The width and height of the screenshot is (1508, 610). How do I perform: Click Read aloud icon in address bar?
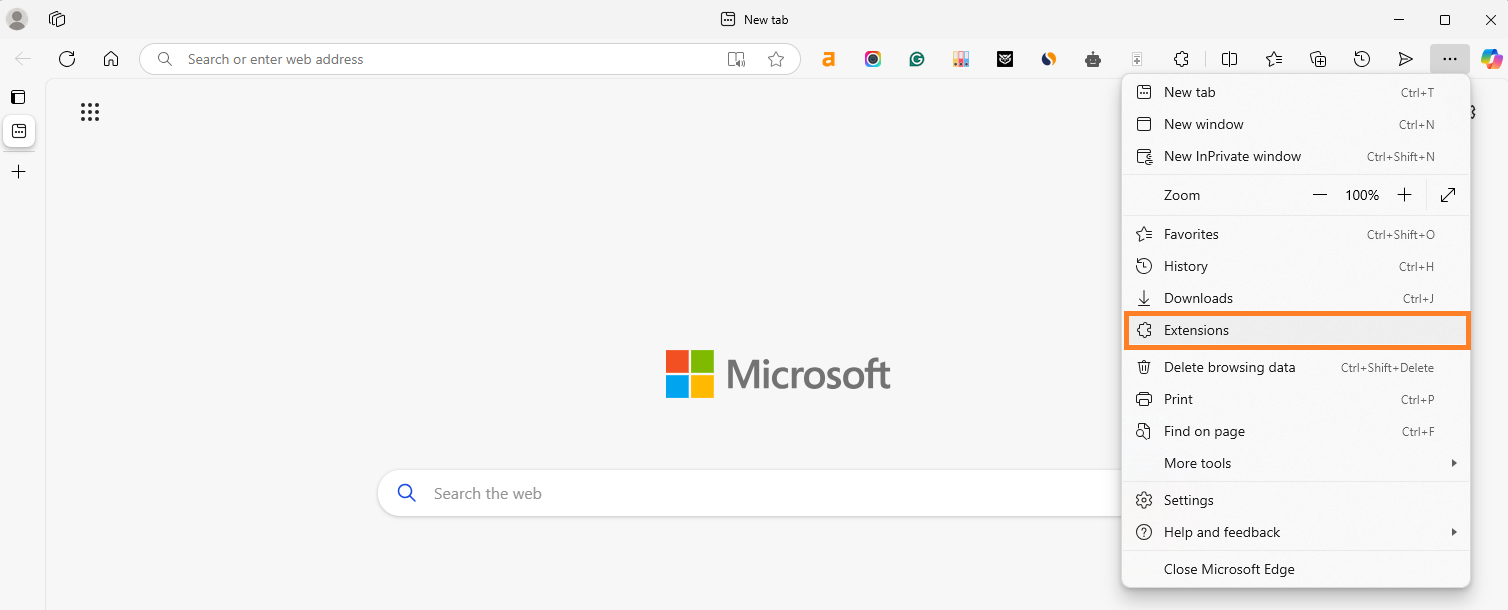(737, 59)
